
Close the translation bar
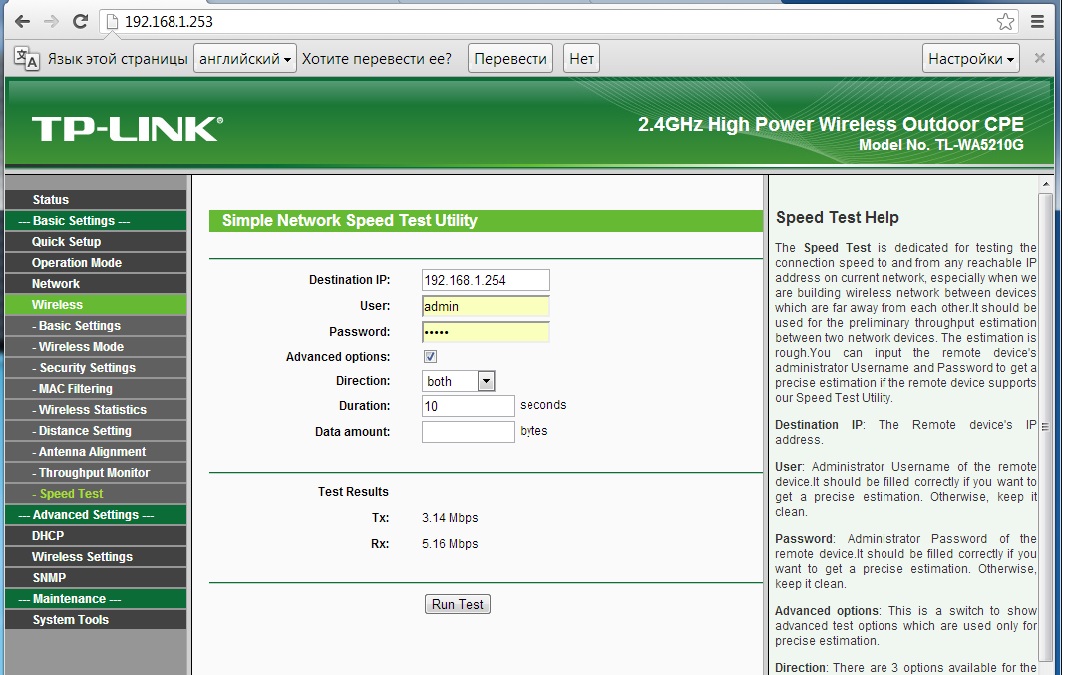(1039, 58)
